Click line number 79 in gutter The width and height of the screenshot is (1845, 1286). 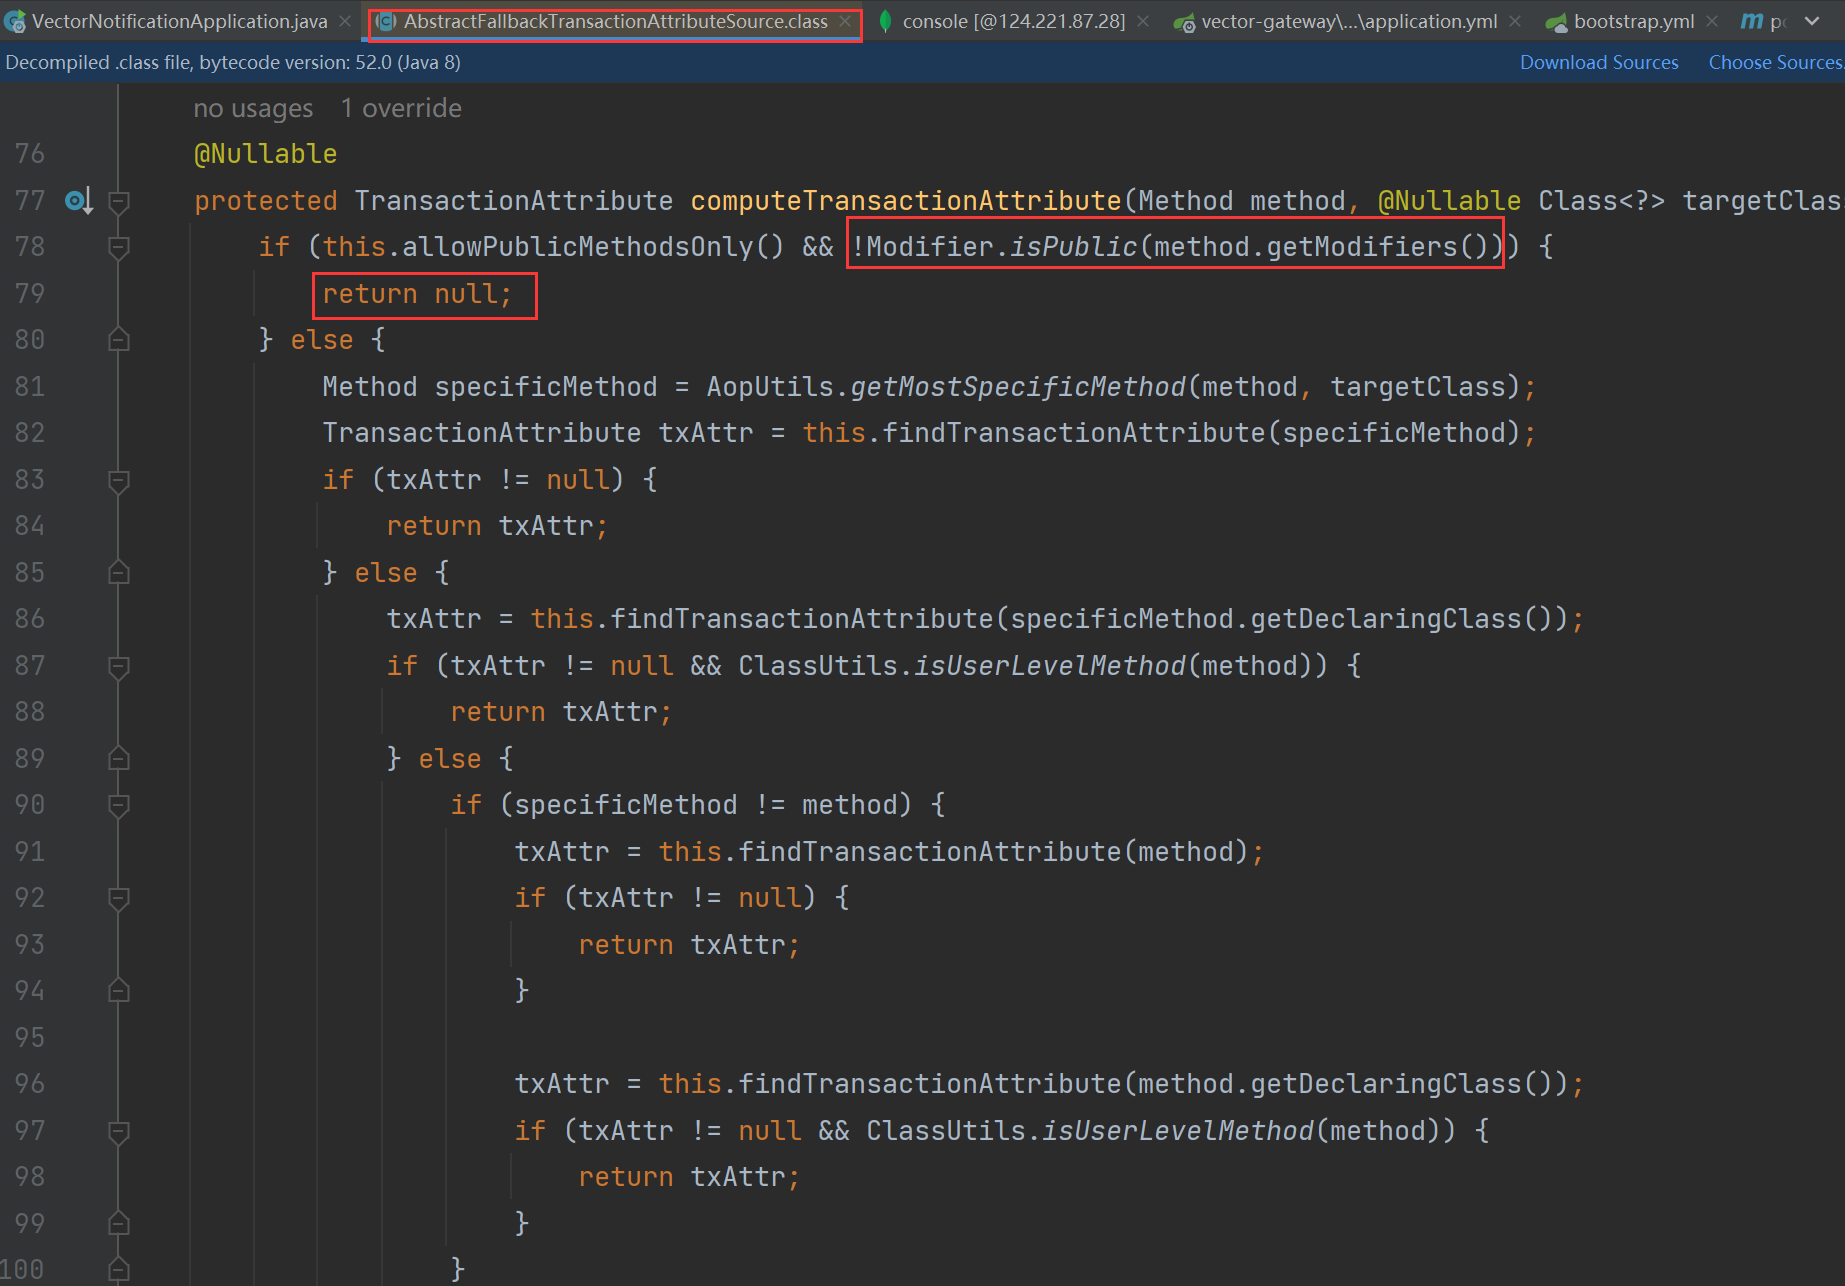[30, 293]
